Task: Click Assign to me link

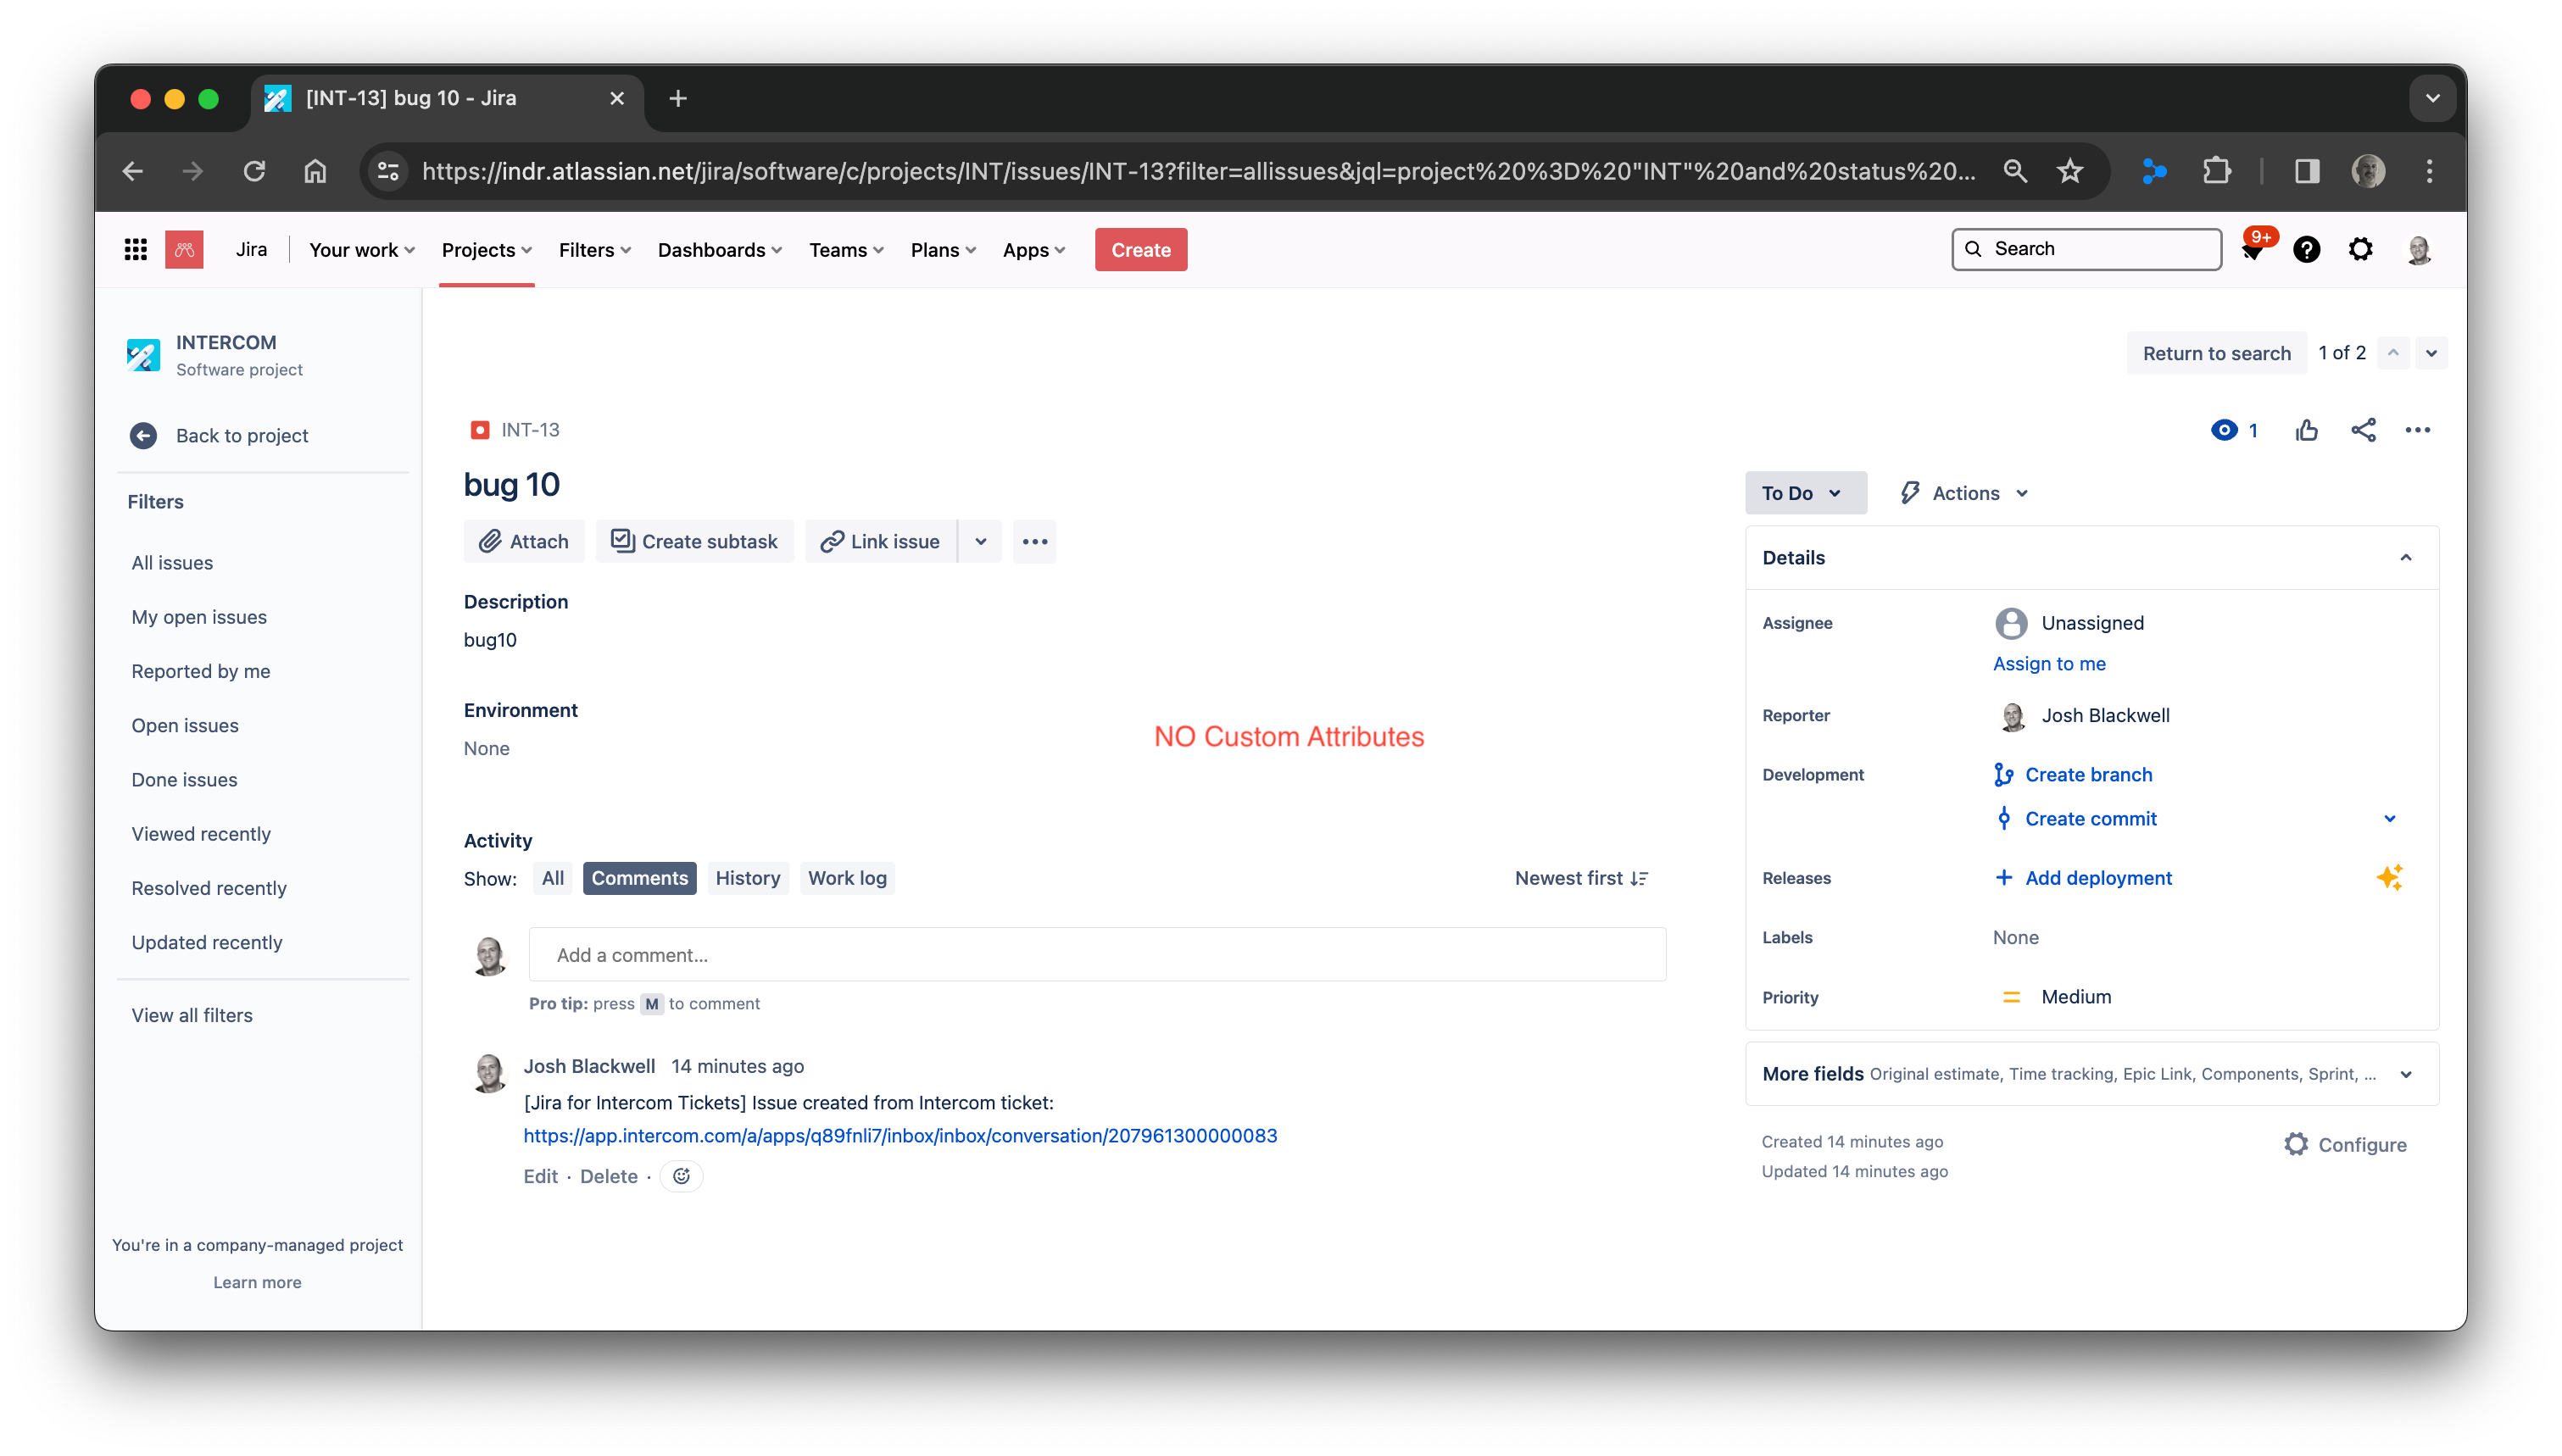Action: pyautogui.click(x=2048, y=663)
